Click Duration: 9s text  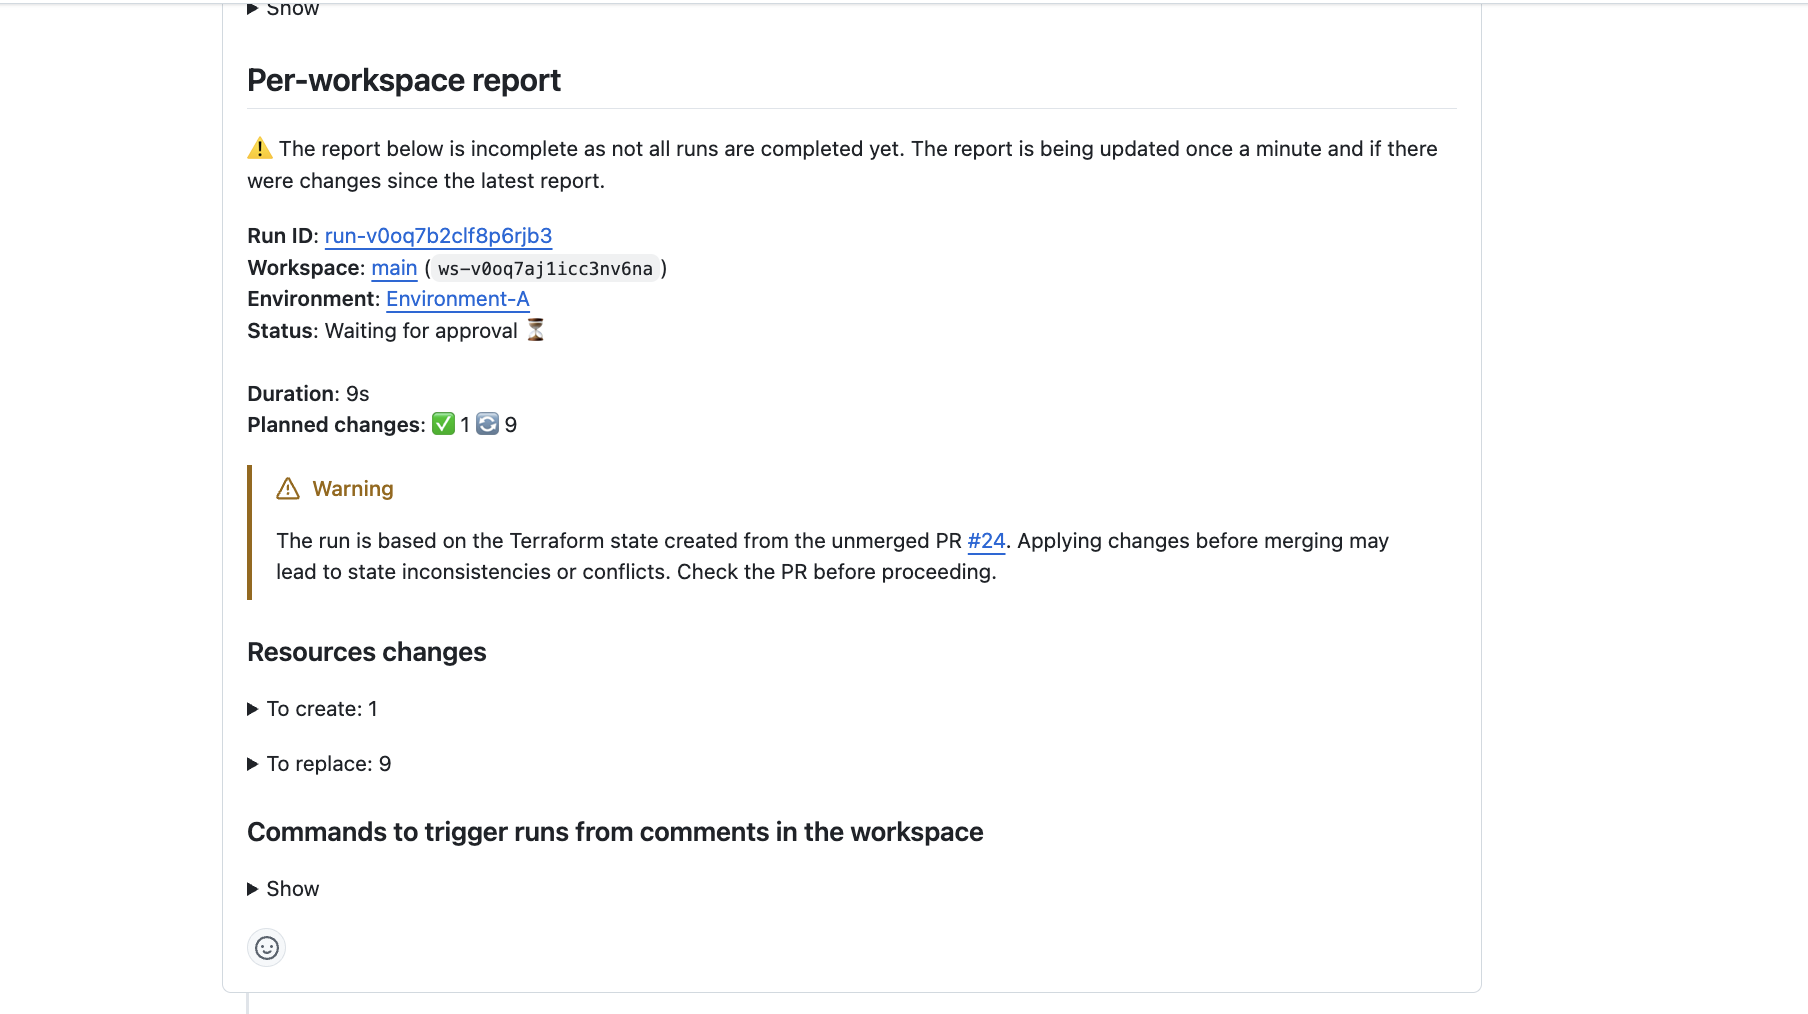point(308,394)
